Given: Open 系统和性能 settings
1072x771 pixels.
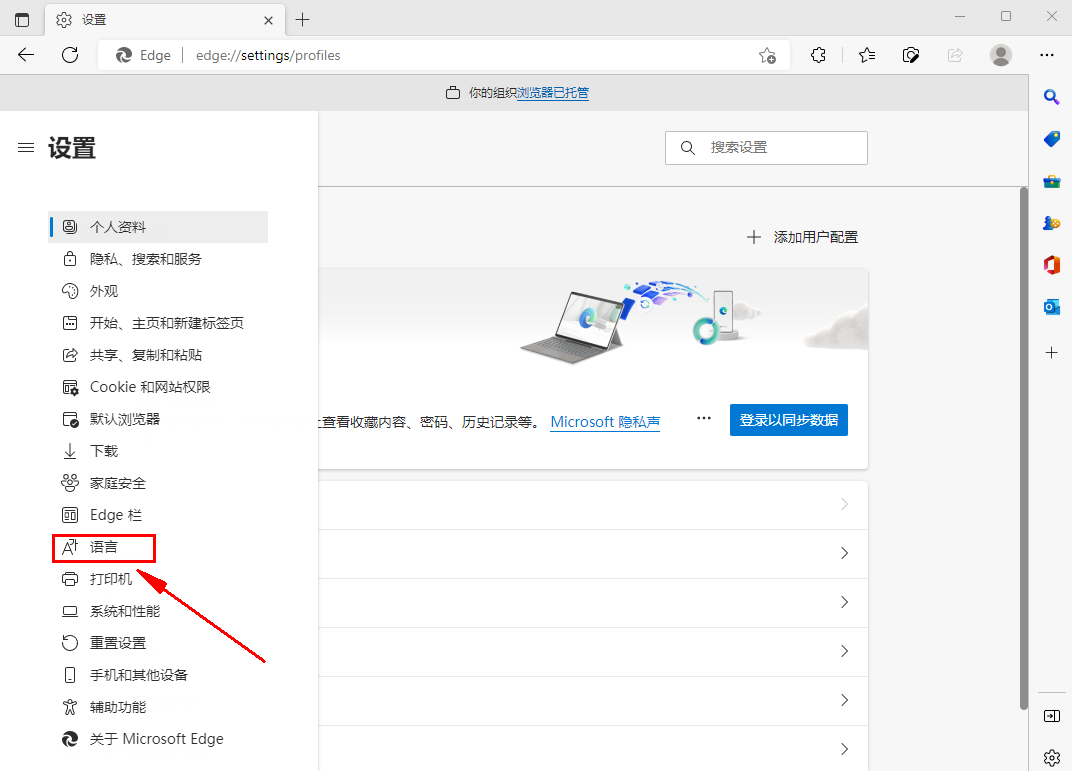Looking at the screenshot, I should coord(159,611).
